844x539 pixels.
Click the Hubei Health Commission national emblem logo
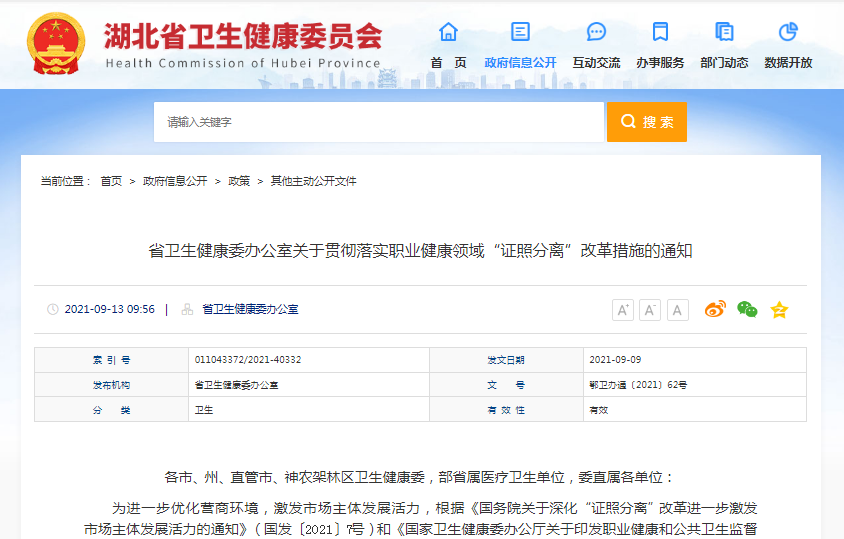(58, 43)
